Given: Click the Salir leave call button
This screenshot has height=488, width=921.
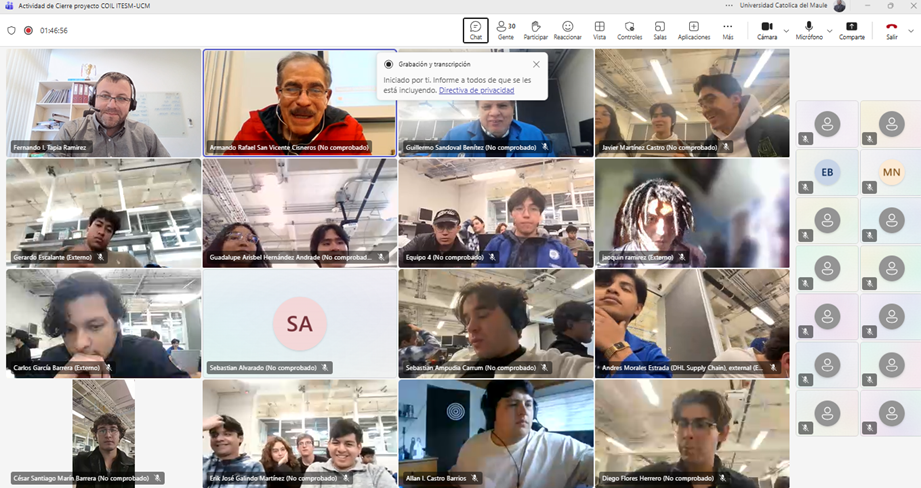Looking at the screenshot, I should pos(891,30).
